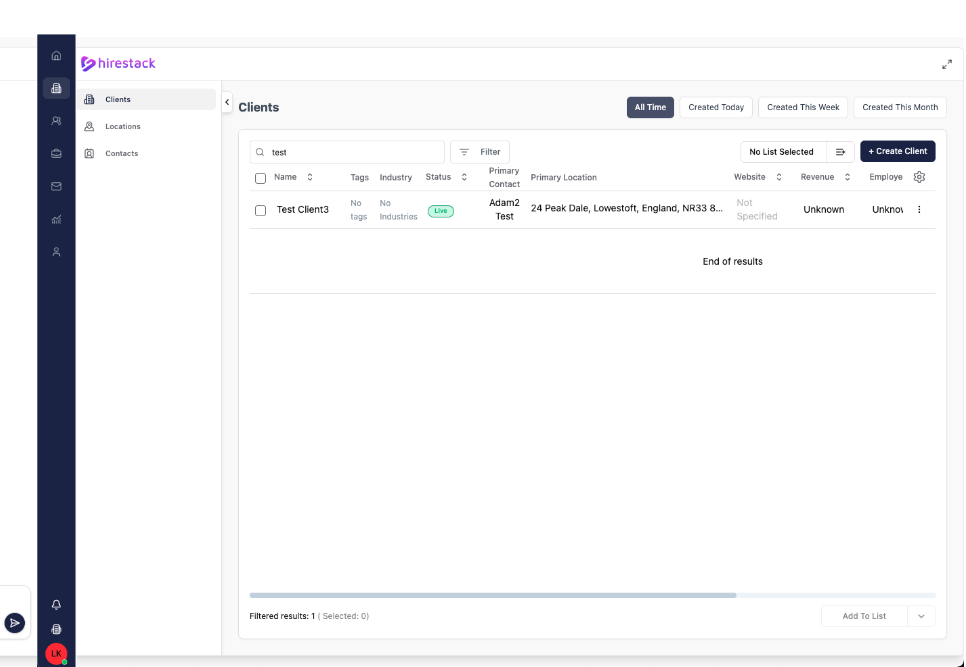Open the column settings gear icon

[920, 176]
